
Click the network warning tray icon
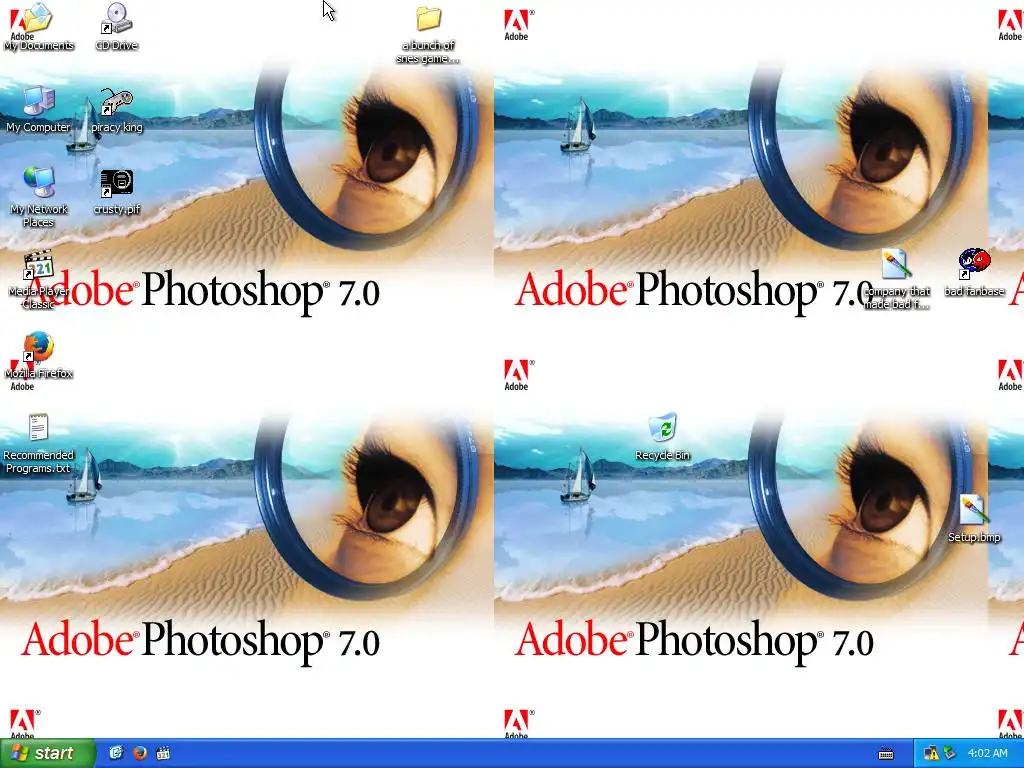pyautogui.click(x=931, y=754)
